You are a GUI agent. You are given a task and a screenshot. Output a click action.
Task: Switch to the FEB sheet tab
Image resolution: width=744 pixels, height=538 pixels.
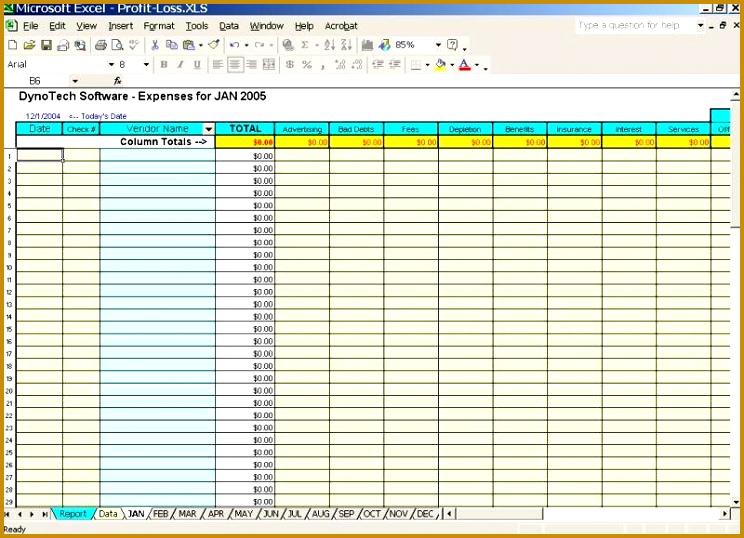click(160, 514)
